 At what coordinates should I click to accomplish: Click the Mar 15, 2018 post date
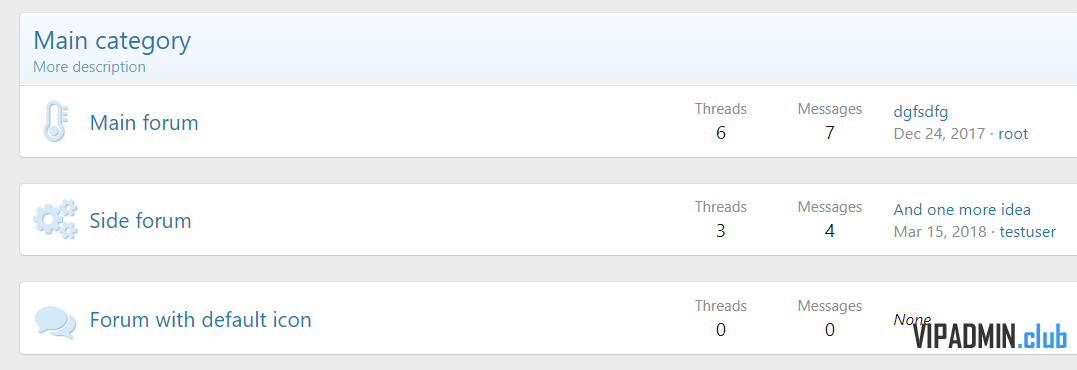940,232
